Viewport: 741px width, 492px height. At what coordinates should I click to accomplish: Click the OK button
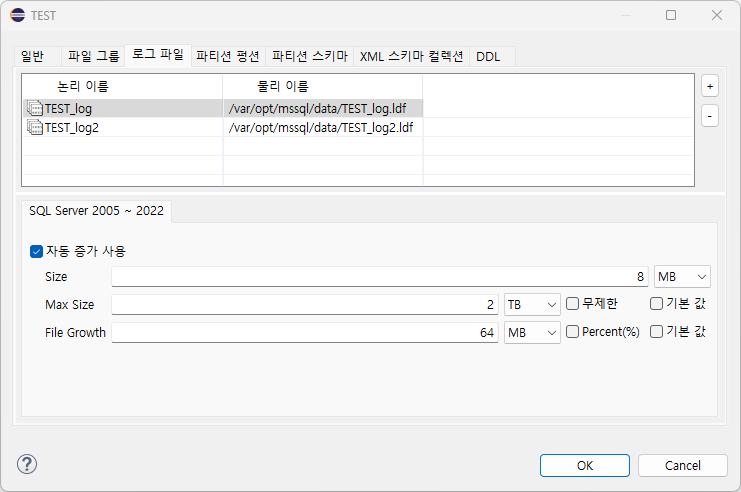click(x=585, y=466)
